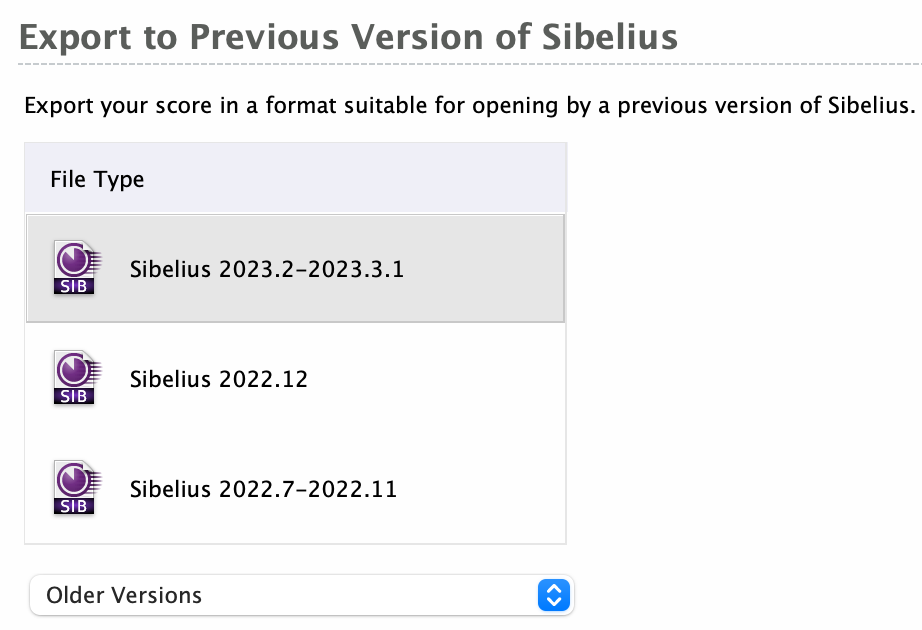This screenshot has width=922, height=630.
Task: Click the Sibelius file badge in the middle row
Action: tap(73, 377)
